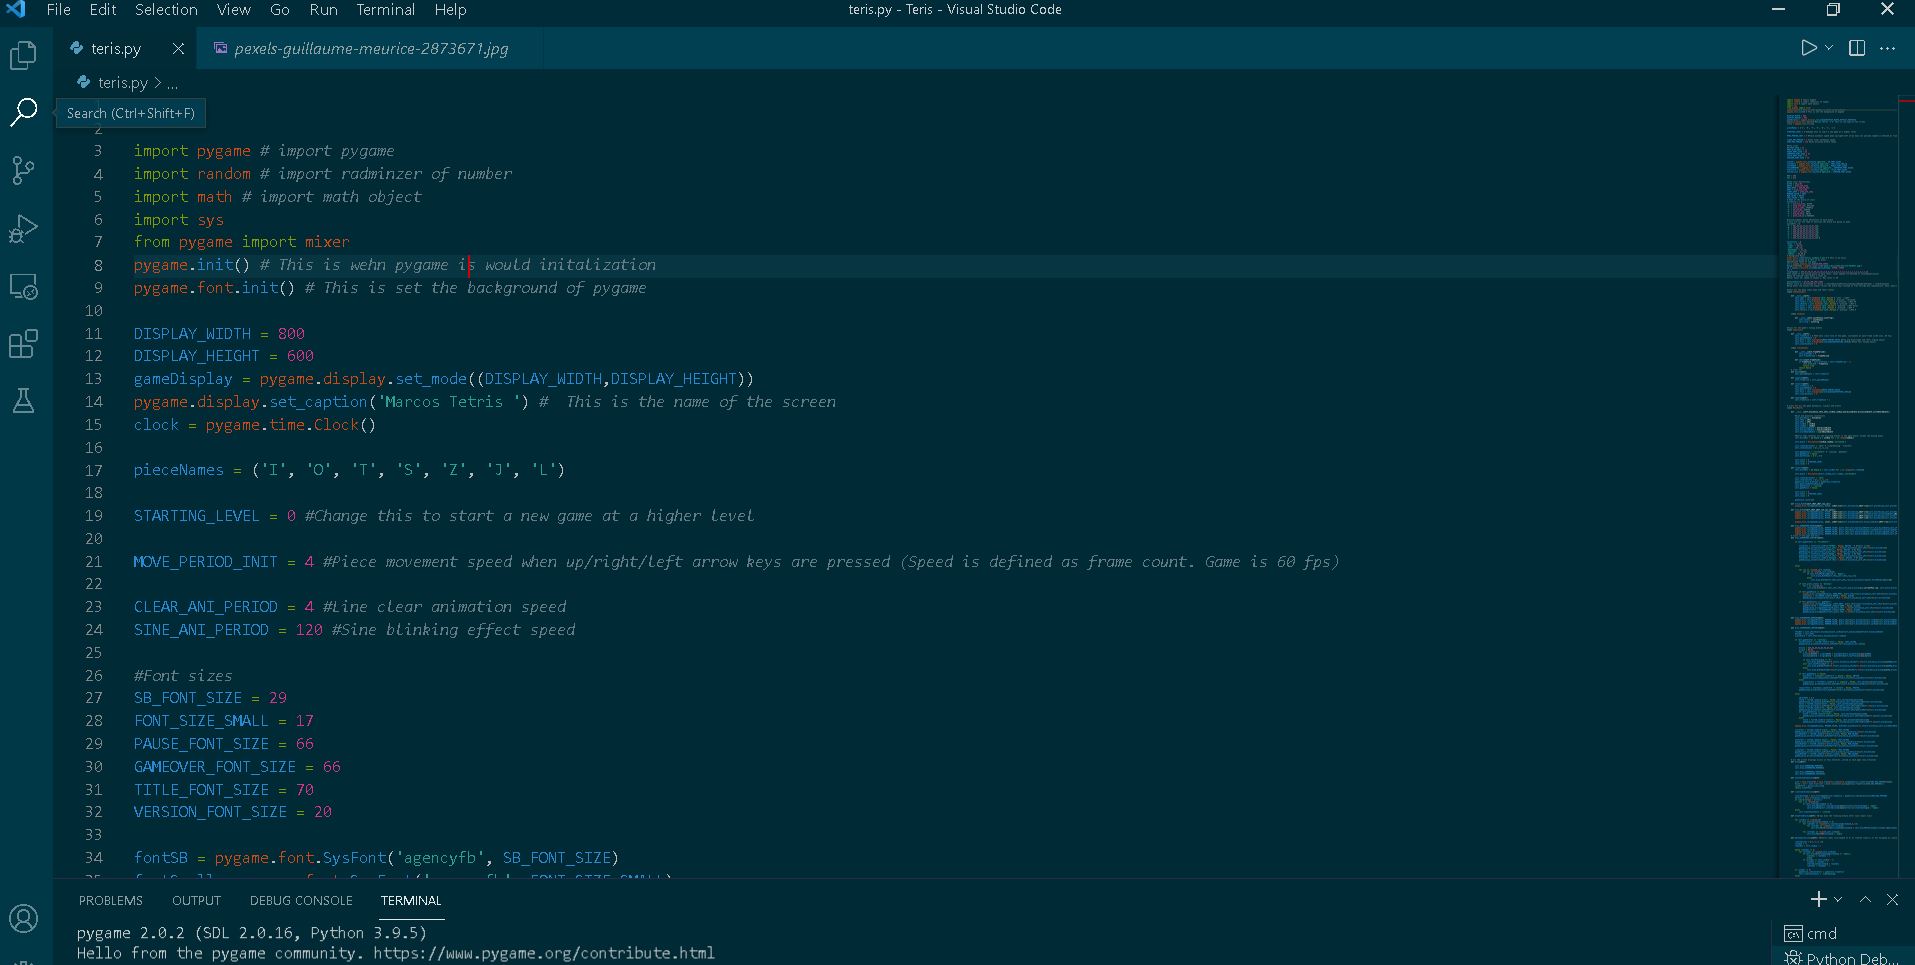Close the terminal panel
1915x965 pixels.
pos(1892,899)
